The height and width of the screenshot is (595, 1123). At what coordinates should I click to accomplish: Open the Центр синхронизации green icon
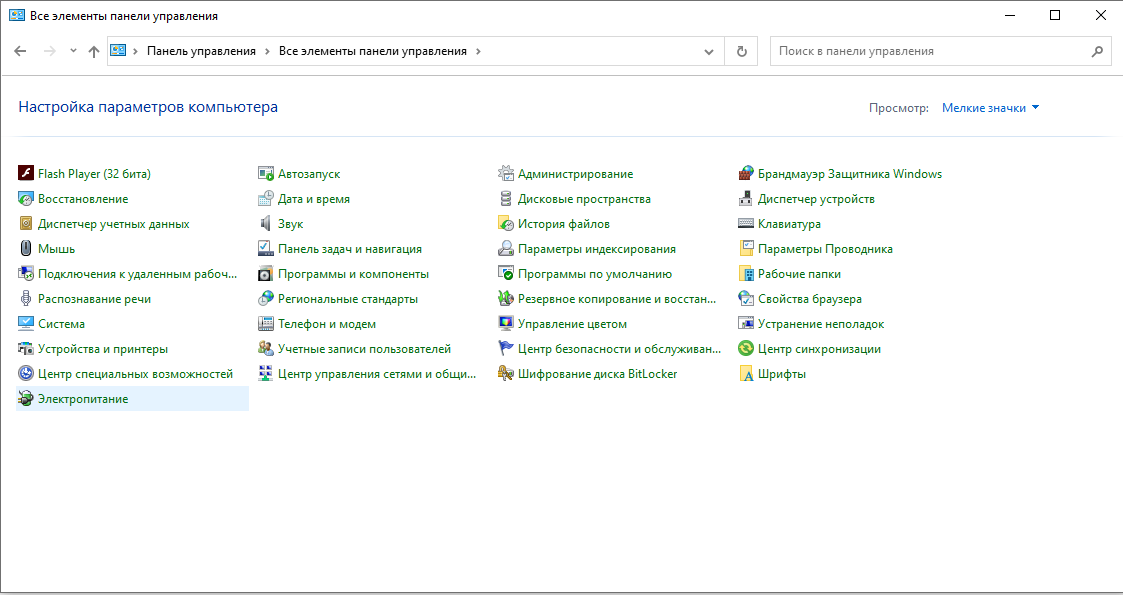click(x=746, y=349)
